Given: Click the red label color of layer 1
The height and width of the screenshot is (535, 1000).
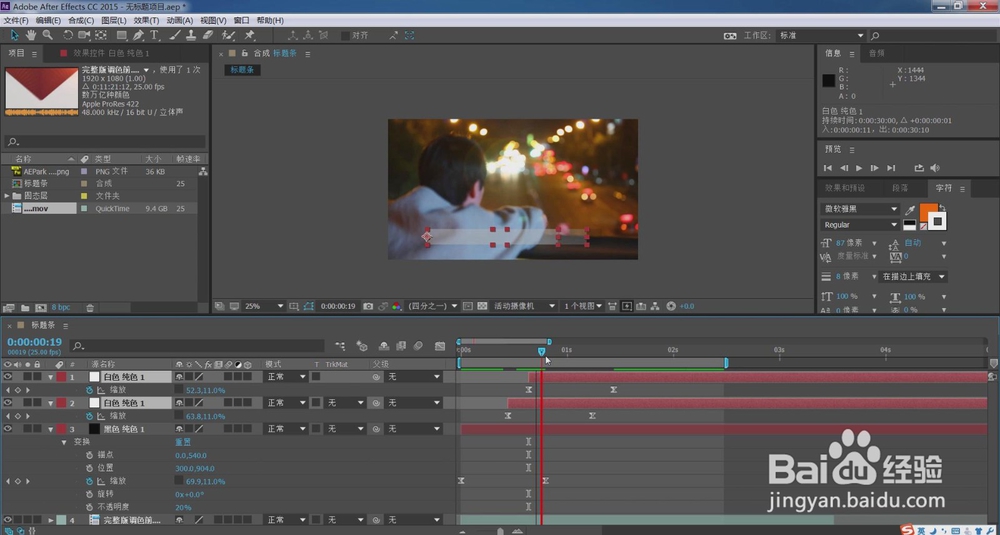Looking at the screenshot, I should [x=61, y=377].
